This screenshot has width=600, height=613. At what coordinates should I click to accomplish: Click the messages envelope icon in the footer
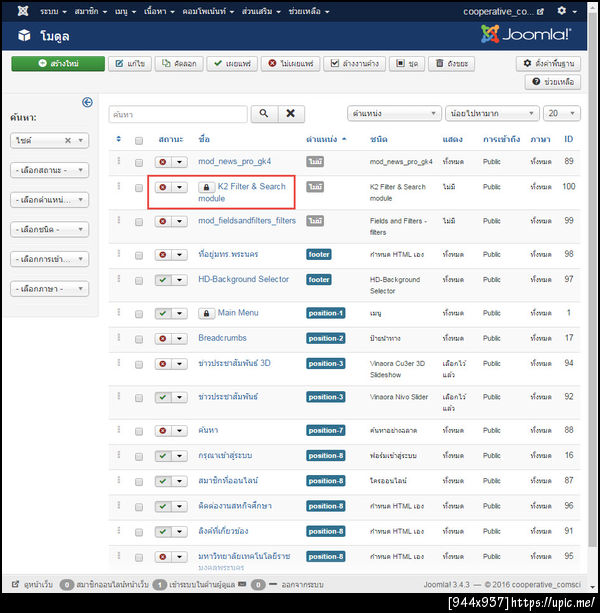242,584
